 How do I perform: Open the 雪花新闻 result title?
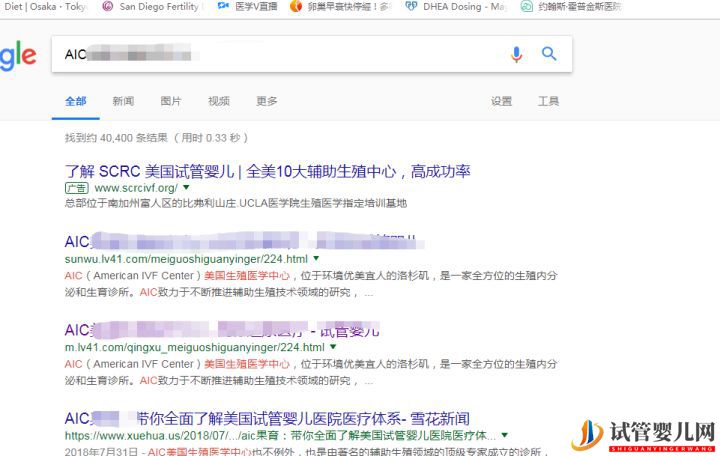267,419
